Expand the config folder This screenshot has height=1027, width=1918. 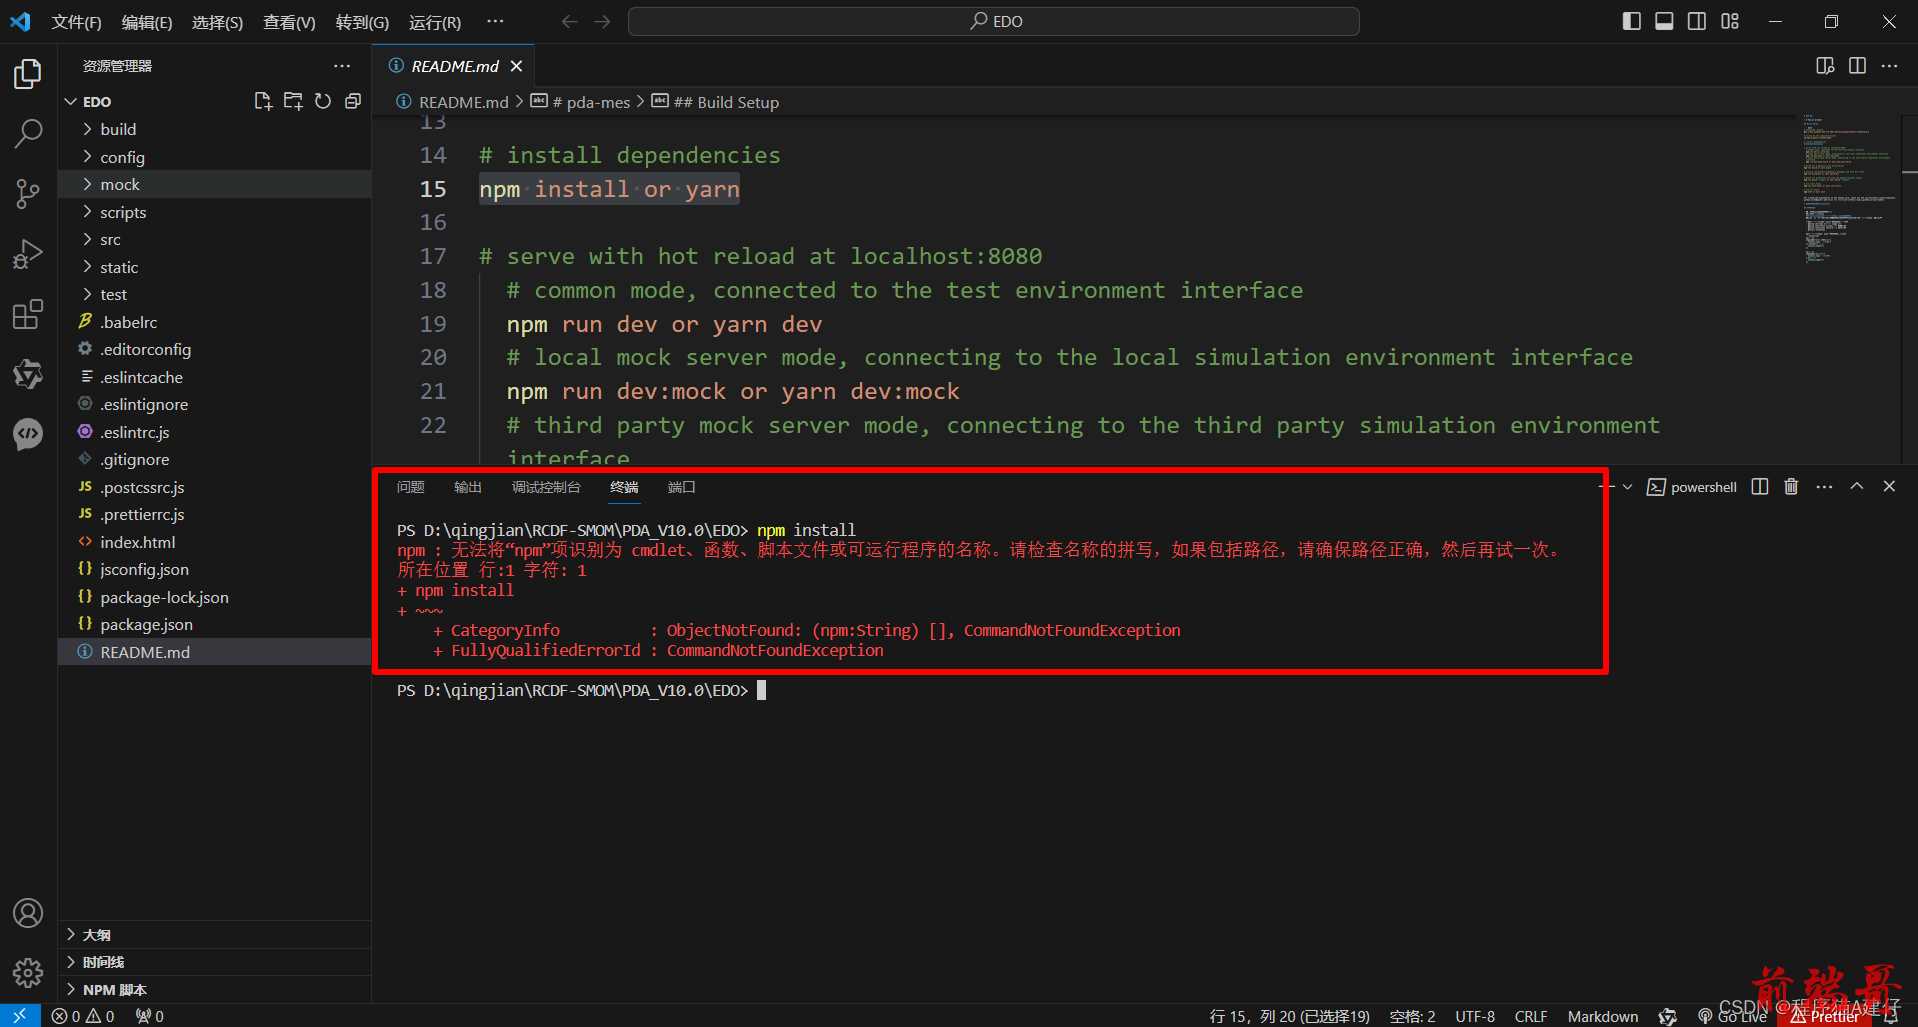pyautogui.click(x=215, y=157)
